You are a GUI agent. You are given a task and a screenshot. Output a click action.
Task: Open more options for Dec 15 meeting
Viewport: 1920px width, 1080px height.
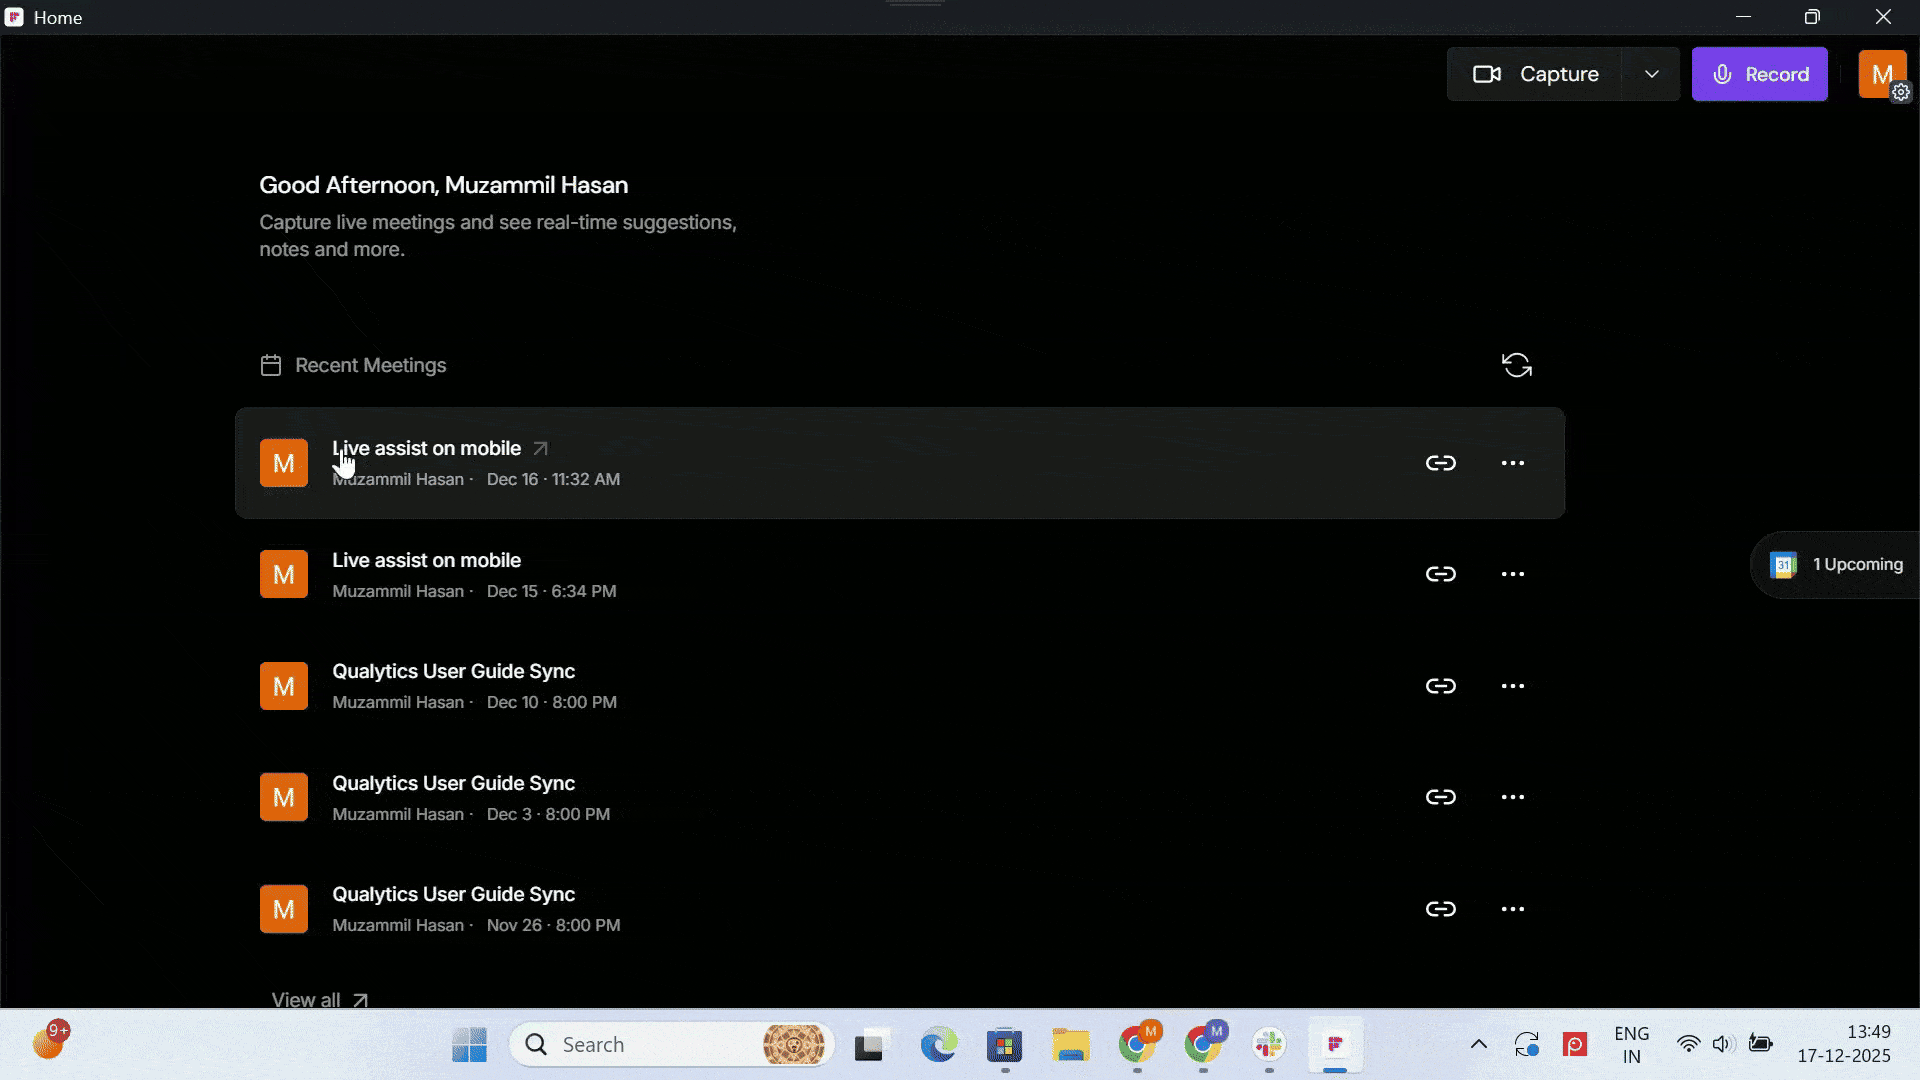[x=1512, y=574]
